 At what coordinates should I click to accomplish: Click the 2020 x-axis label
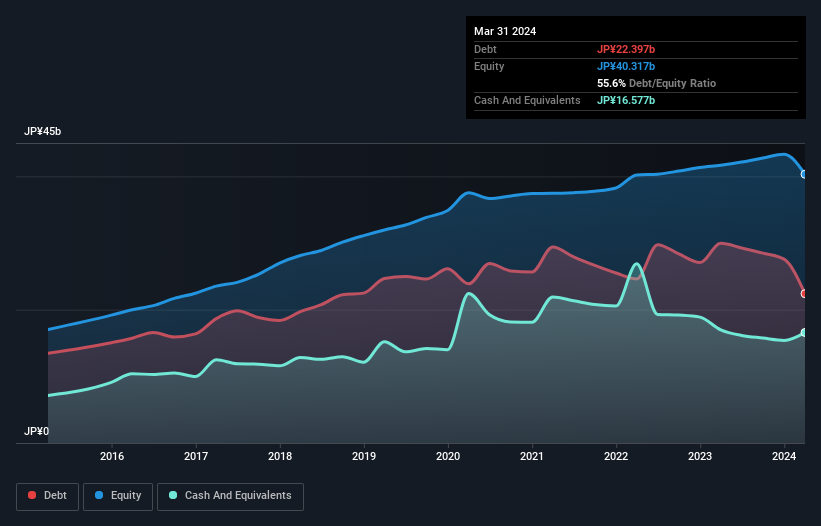pos(448,456)
